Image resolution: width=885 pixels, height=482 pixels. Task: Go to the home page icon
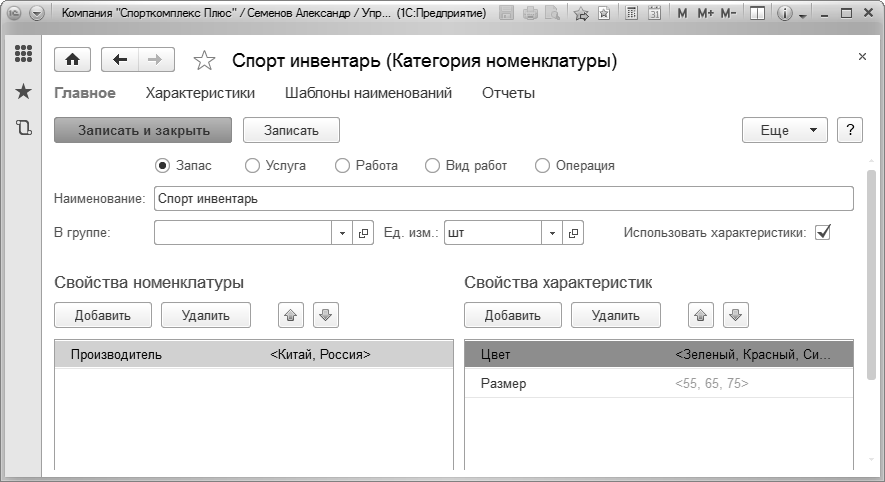(72, 59)
